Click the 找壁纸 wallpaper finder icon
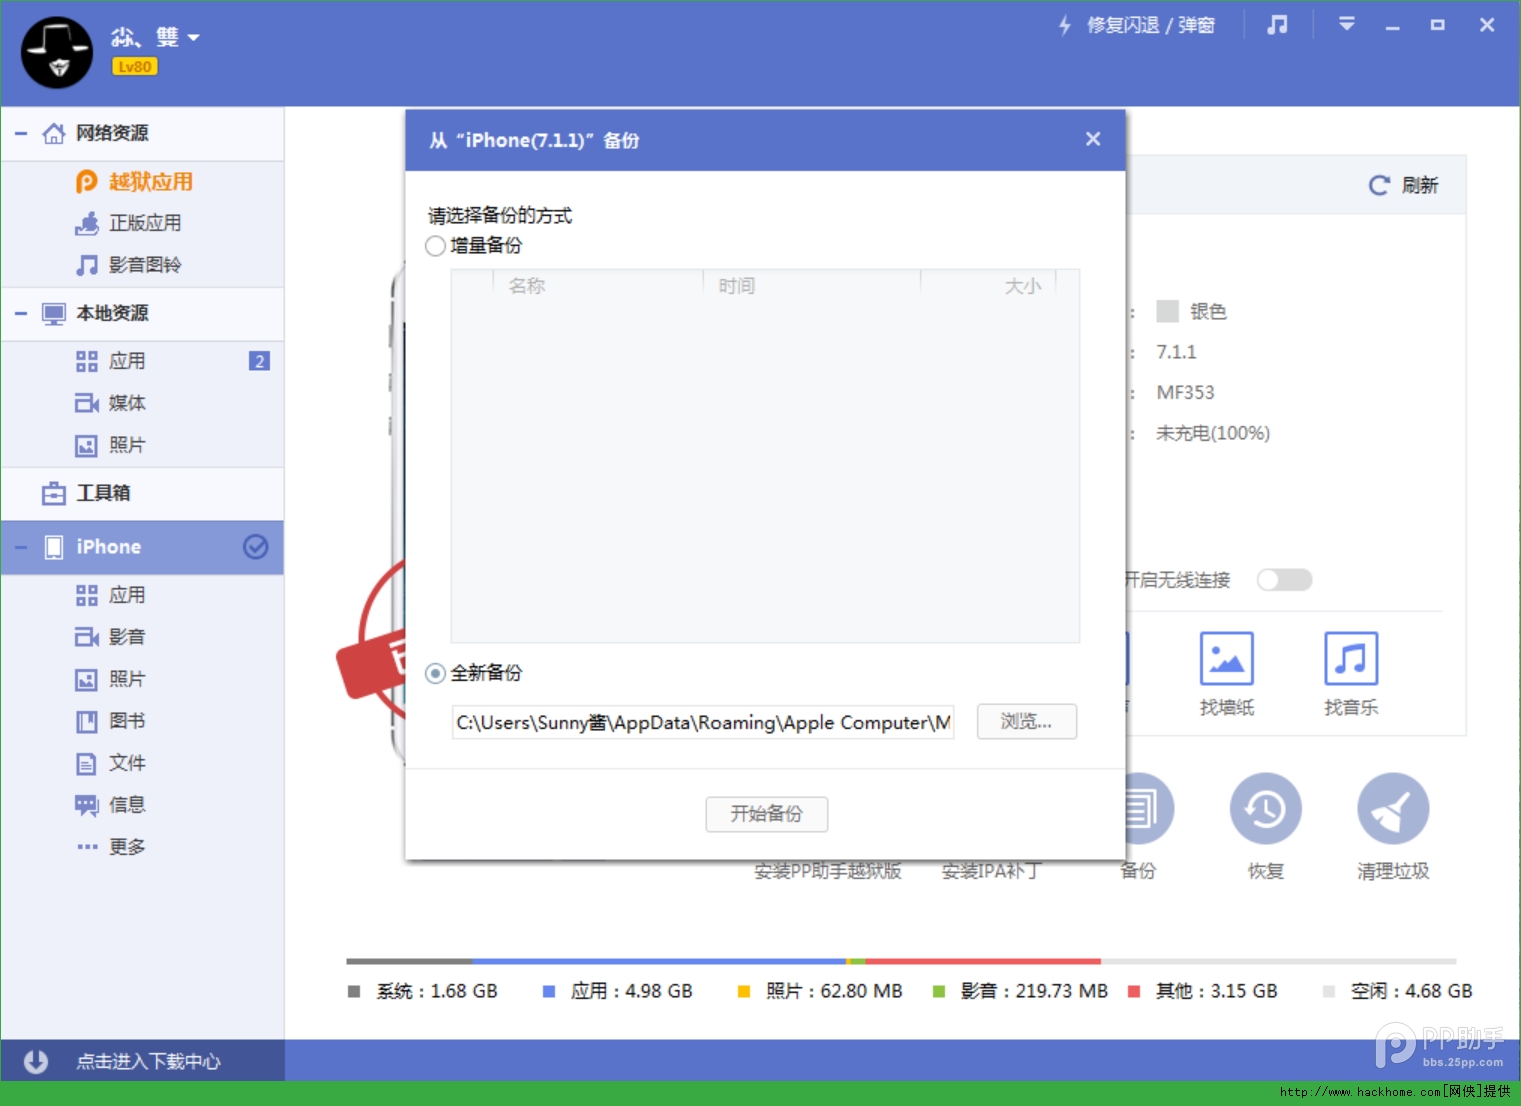The image size is (1521, 1106). click(x=1226, y=659)
